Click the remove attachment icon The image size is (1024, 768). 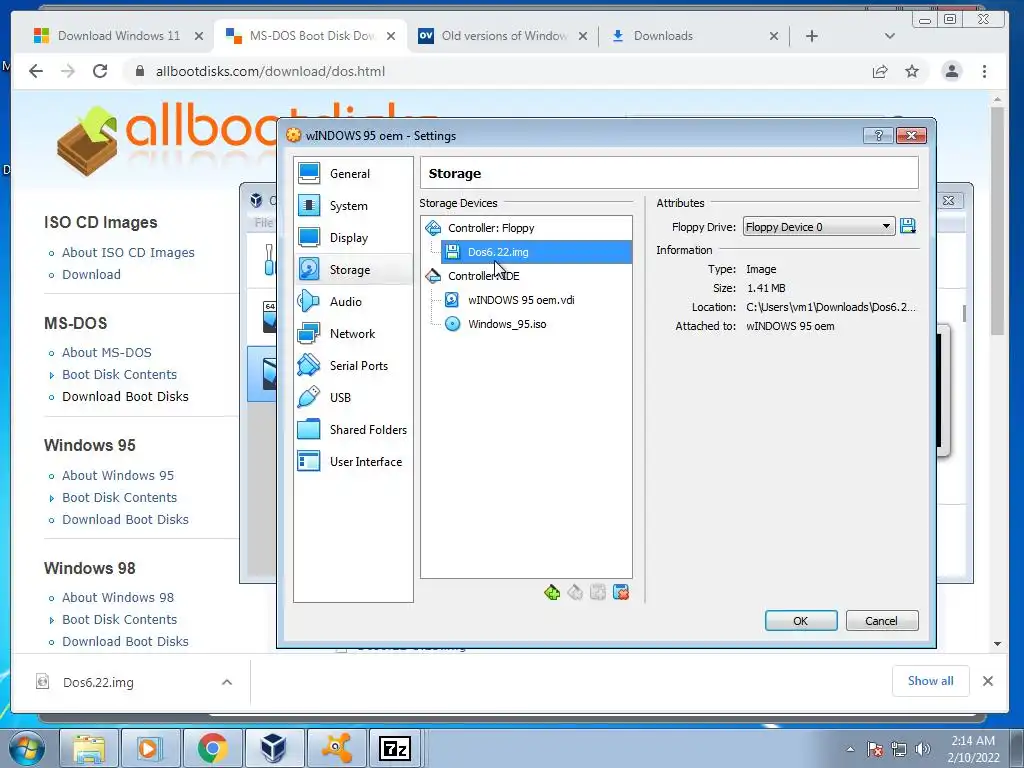(621, 592)
